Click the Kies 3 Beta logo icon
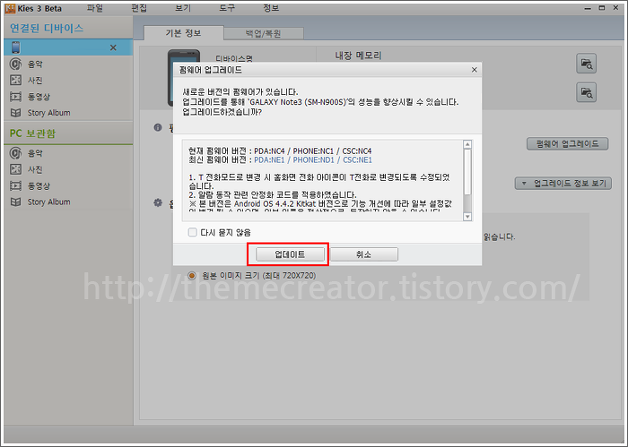 click(10, 8)
